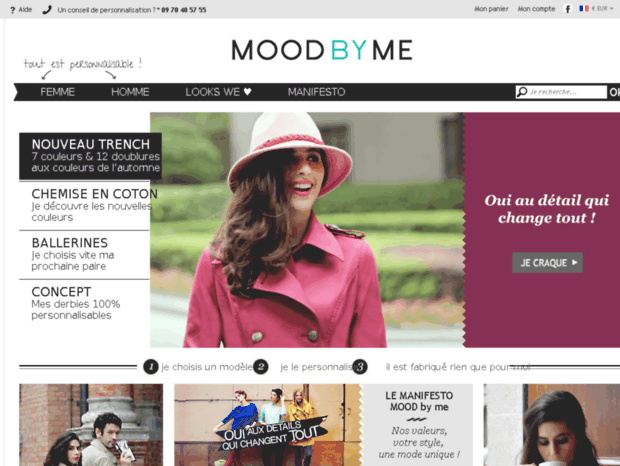
Task: Open the EUR currency dropdown
Action: click(602, 9)
